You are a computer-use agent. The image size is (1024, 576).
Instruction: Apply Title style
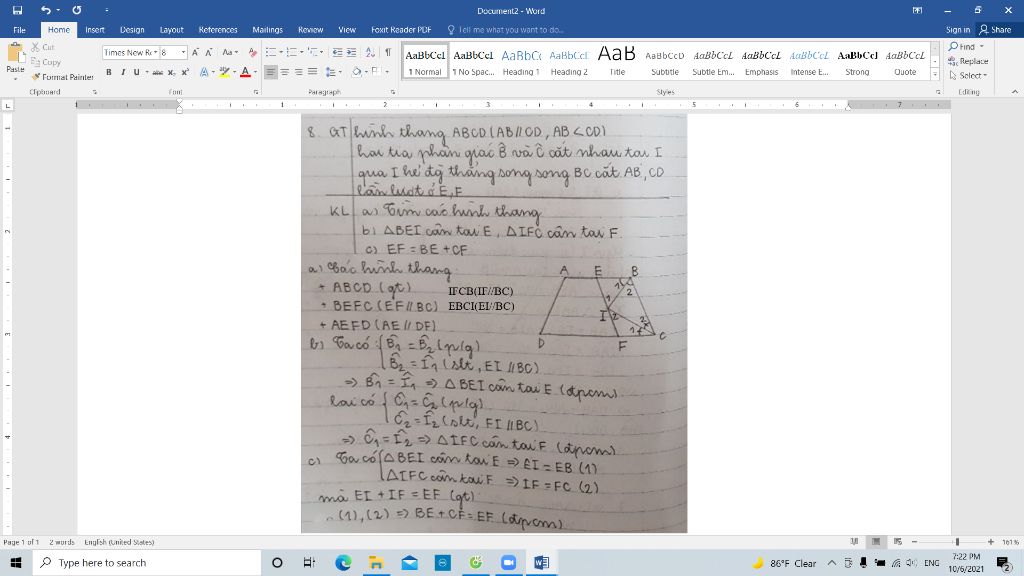point(616,62)
